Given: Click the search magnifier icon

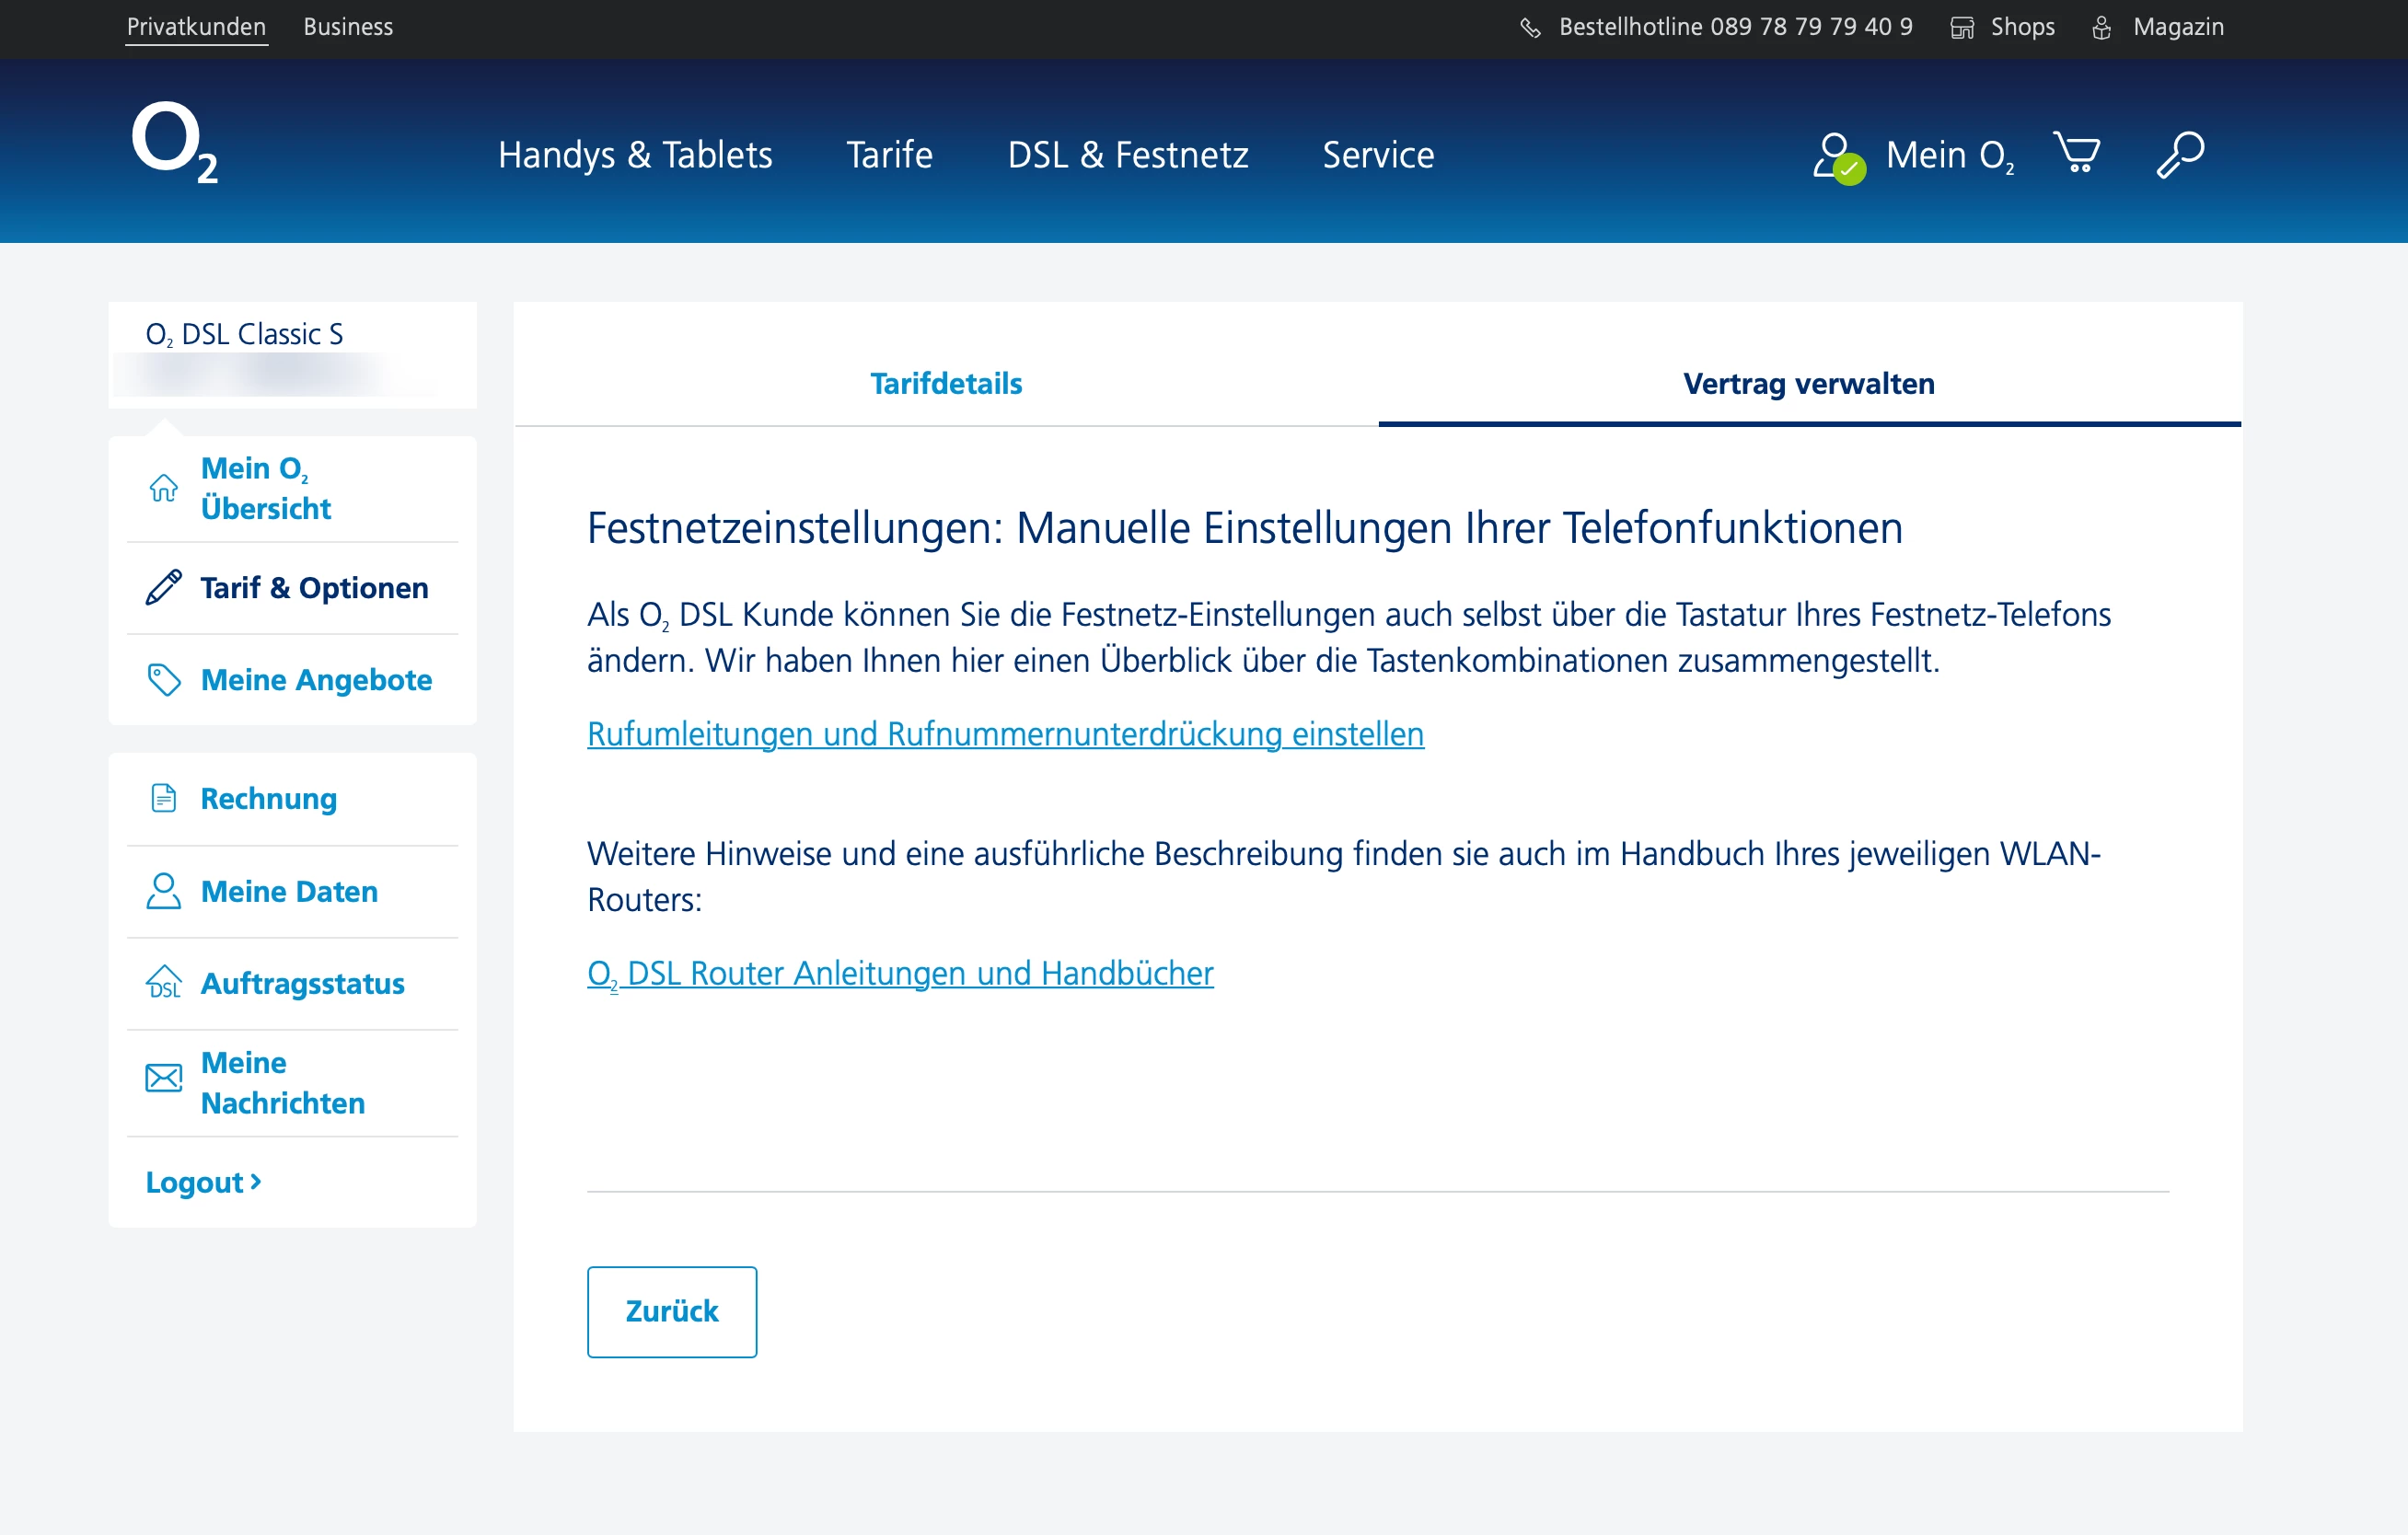Looking at the screenshot, I should click(2179, 154).
